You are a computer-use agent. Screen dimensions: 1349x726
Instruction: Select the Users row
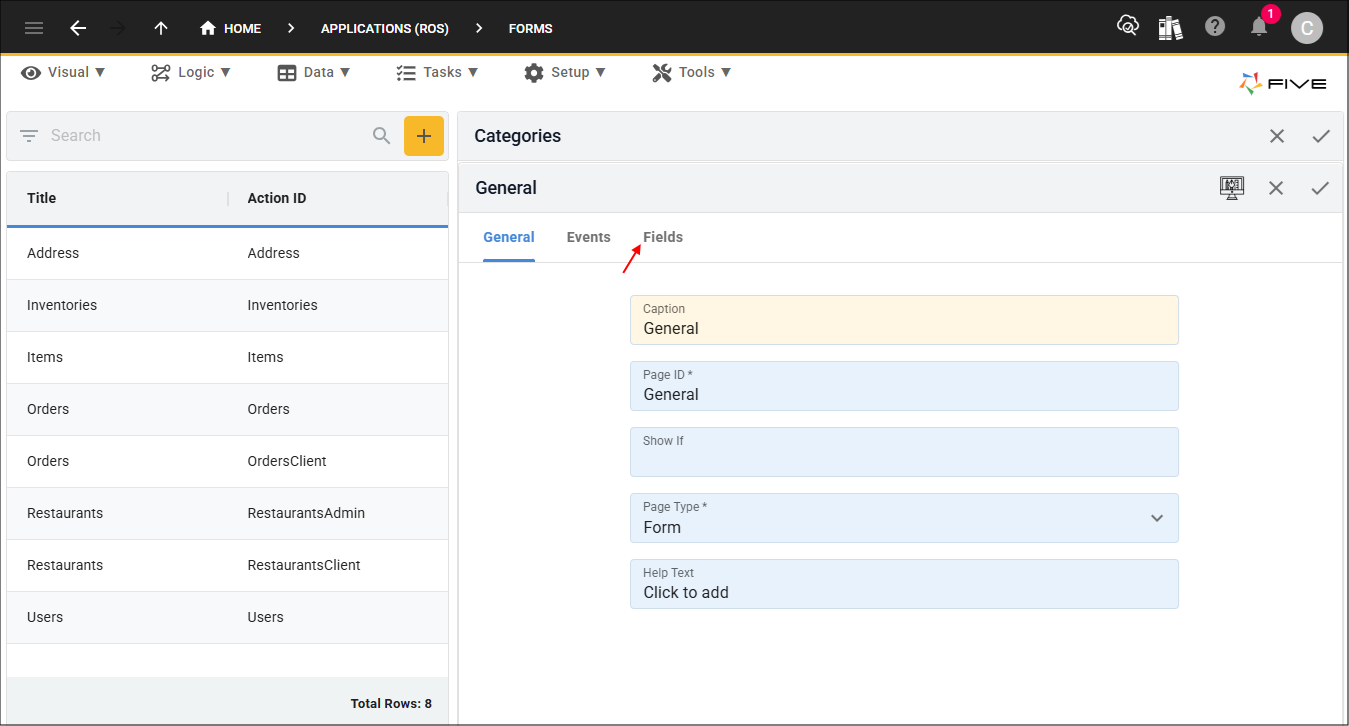point(227,617)
